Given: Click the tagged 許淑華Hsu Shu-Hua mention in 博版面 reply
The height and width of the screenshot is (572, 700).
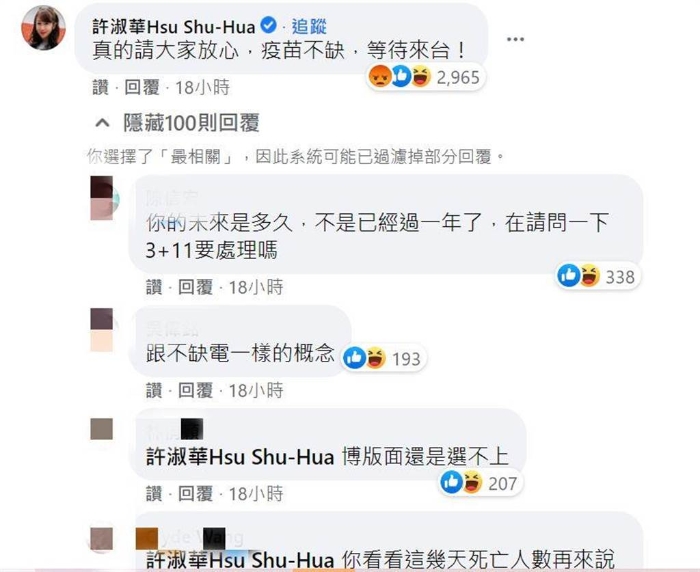Looking at the screenshot, I should (x=240, y=457).
